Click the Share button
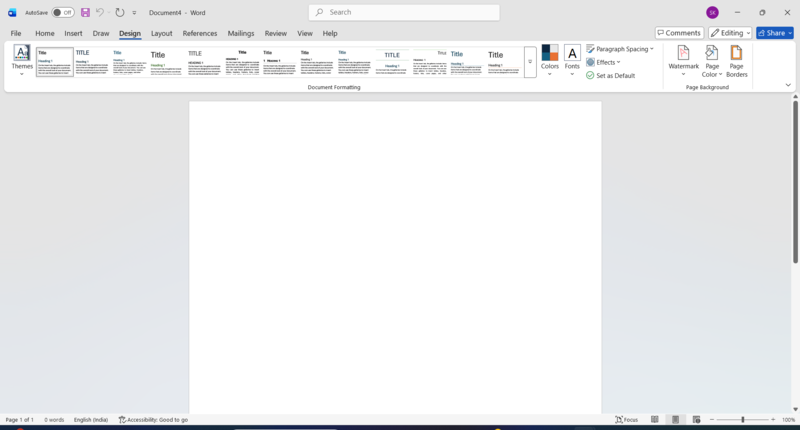The image size is (800, 430). click(775, 33)
